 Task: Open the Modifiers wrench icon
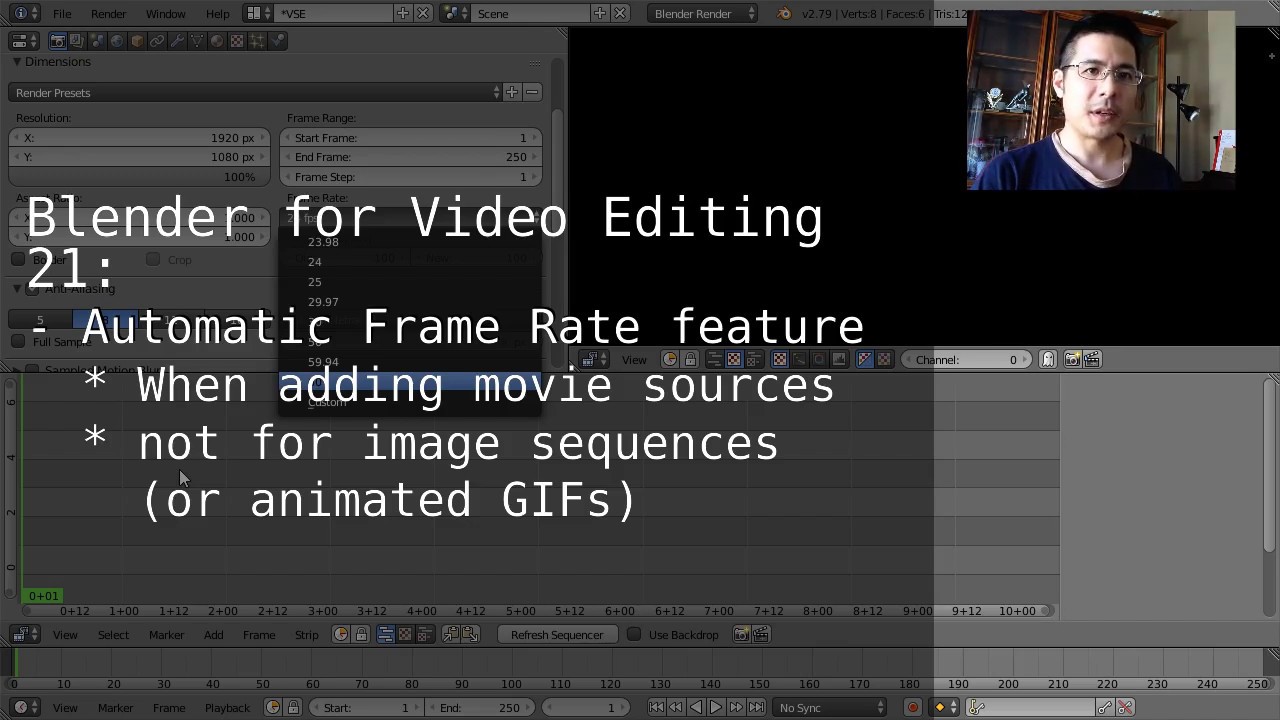coord(177,41)
